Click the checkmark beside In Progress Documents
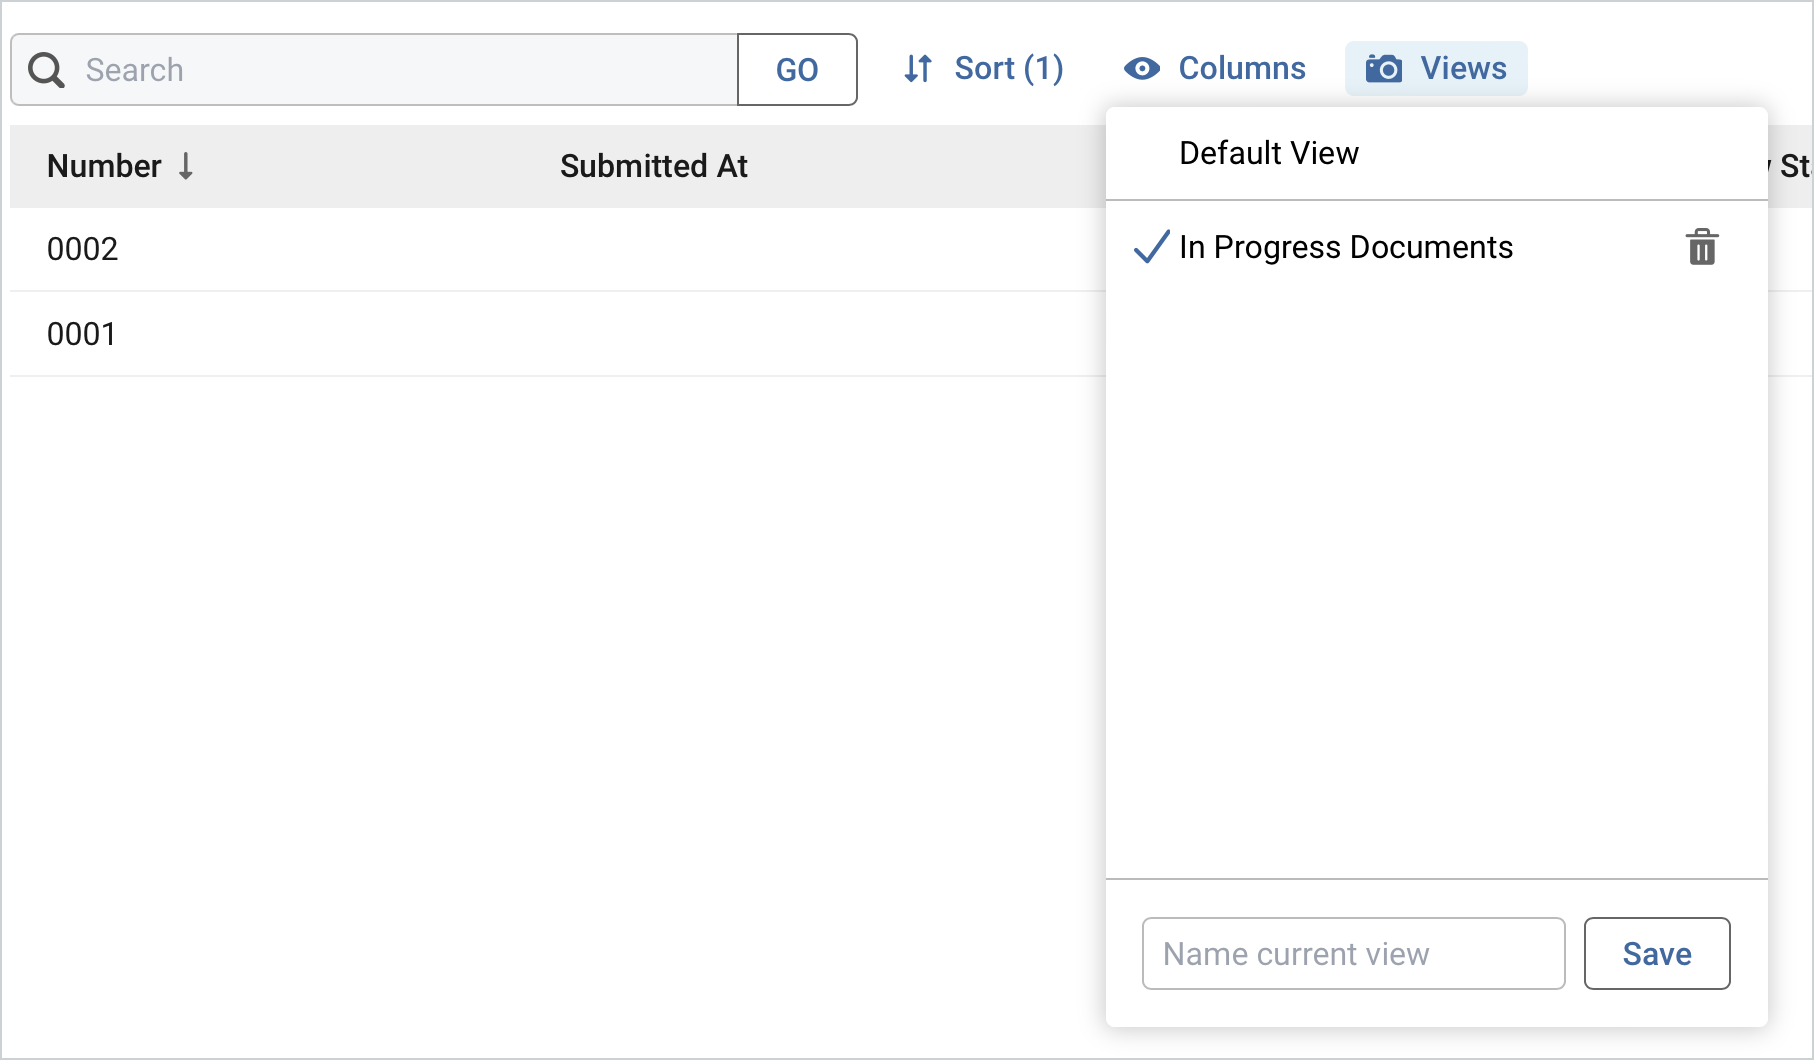Viewport: 1814px width, 1060px height. point(1151,247)
